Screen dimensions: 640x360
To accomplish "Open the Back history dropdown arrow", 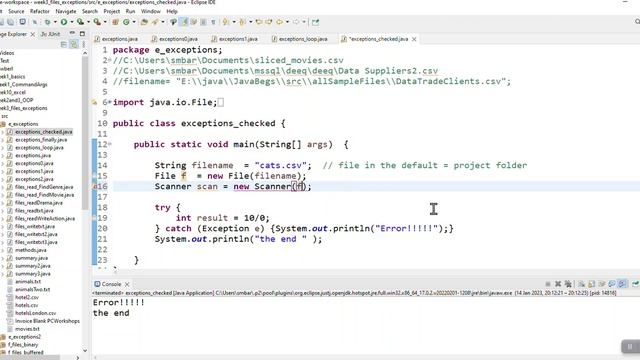I will [287, 22].
